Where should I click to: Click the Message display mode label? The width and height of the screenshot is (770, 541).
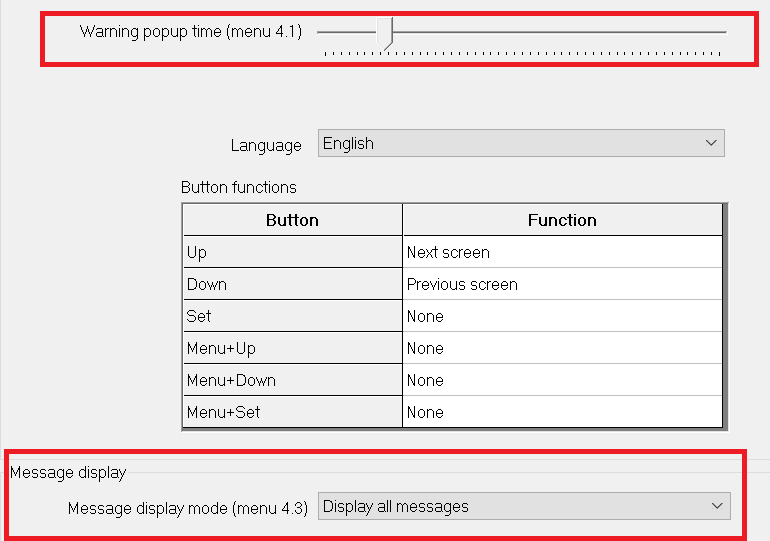[187, 508]
